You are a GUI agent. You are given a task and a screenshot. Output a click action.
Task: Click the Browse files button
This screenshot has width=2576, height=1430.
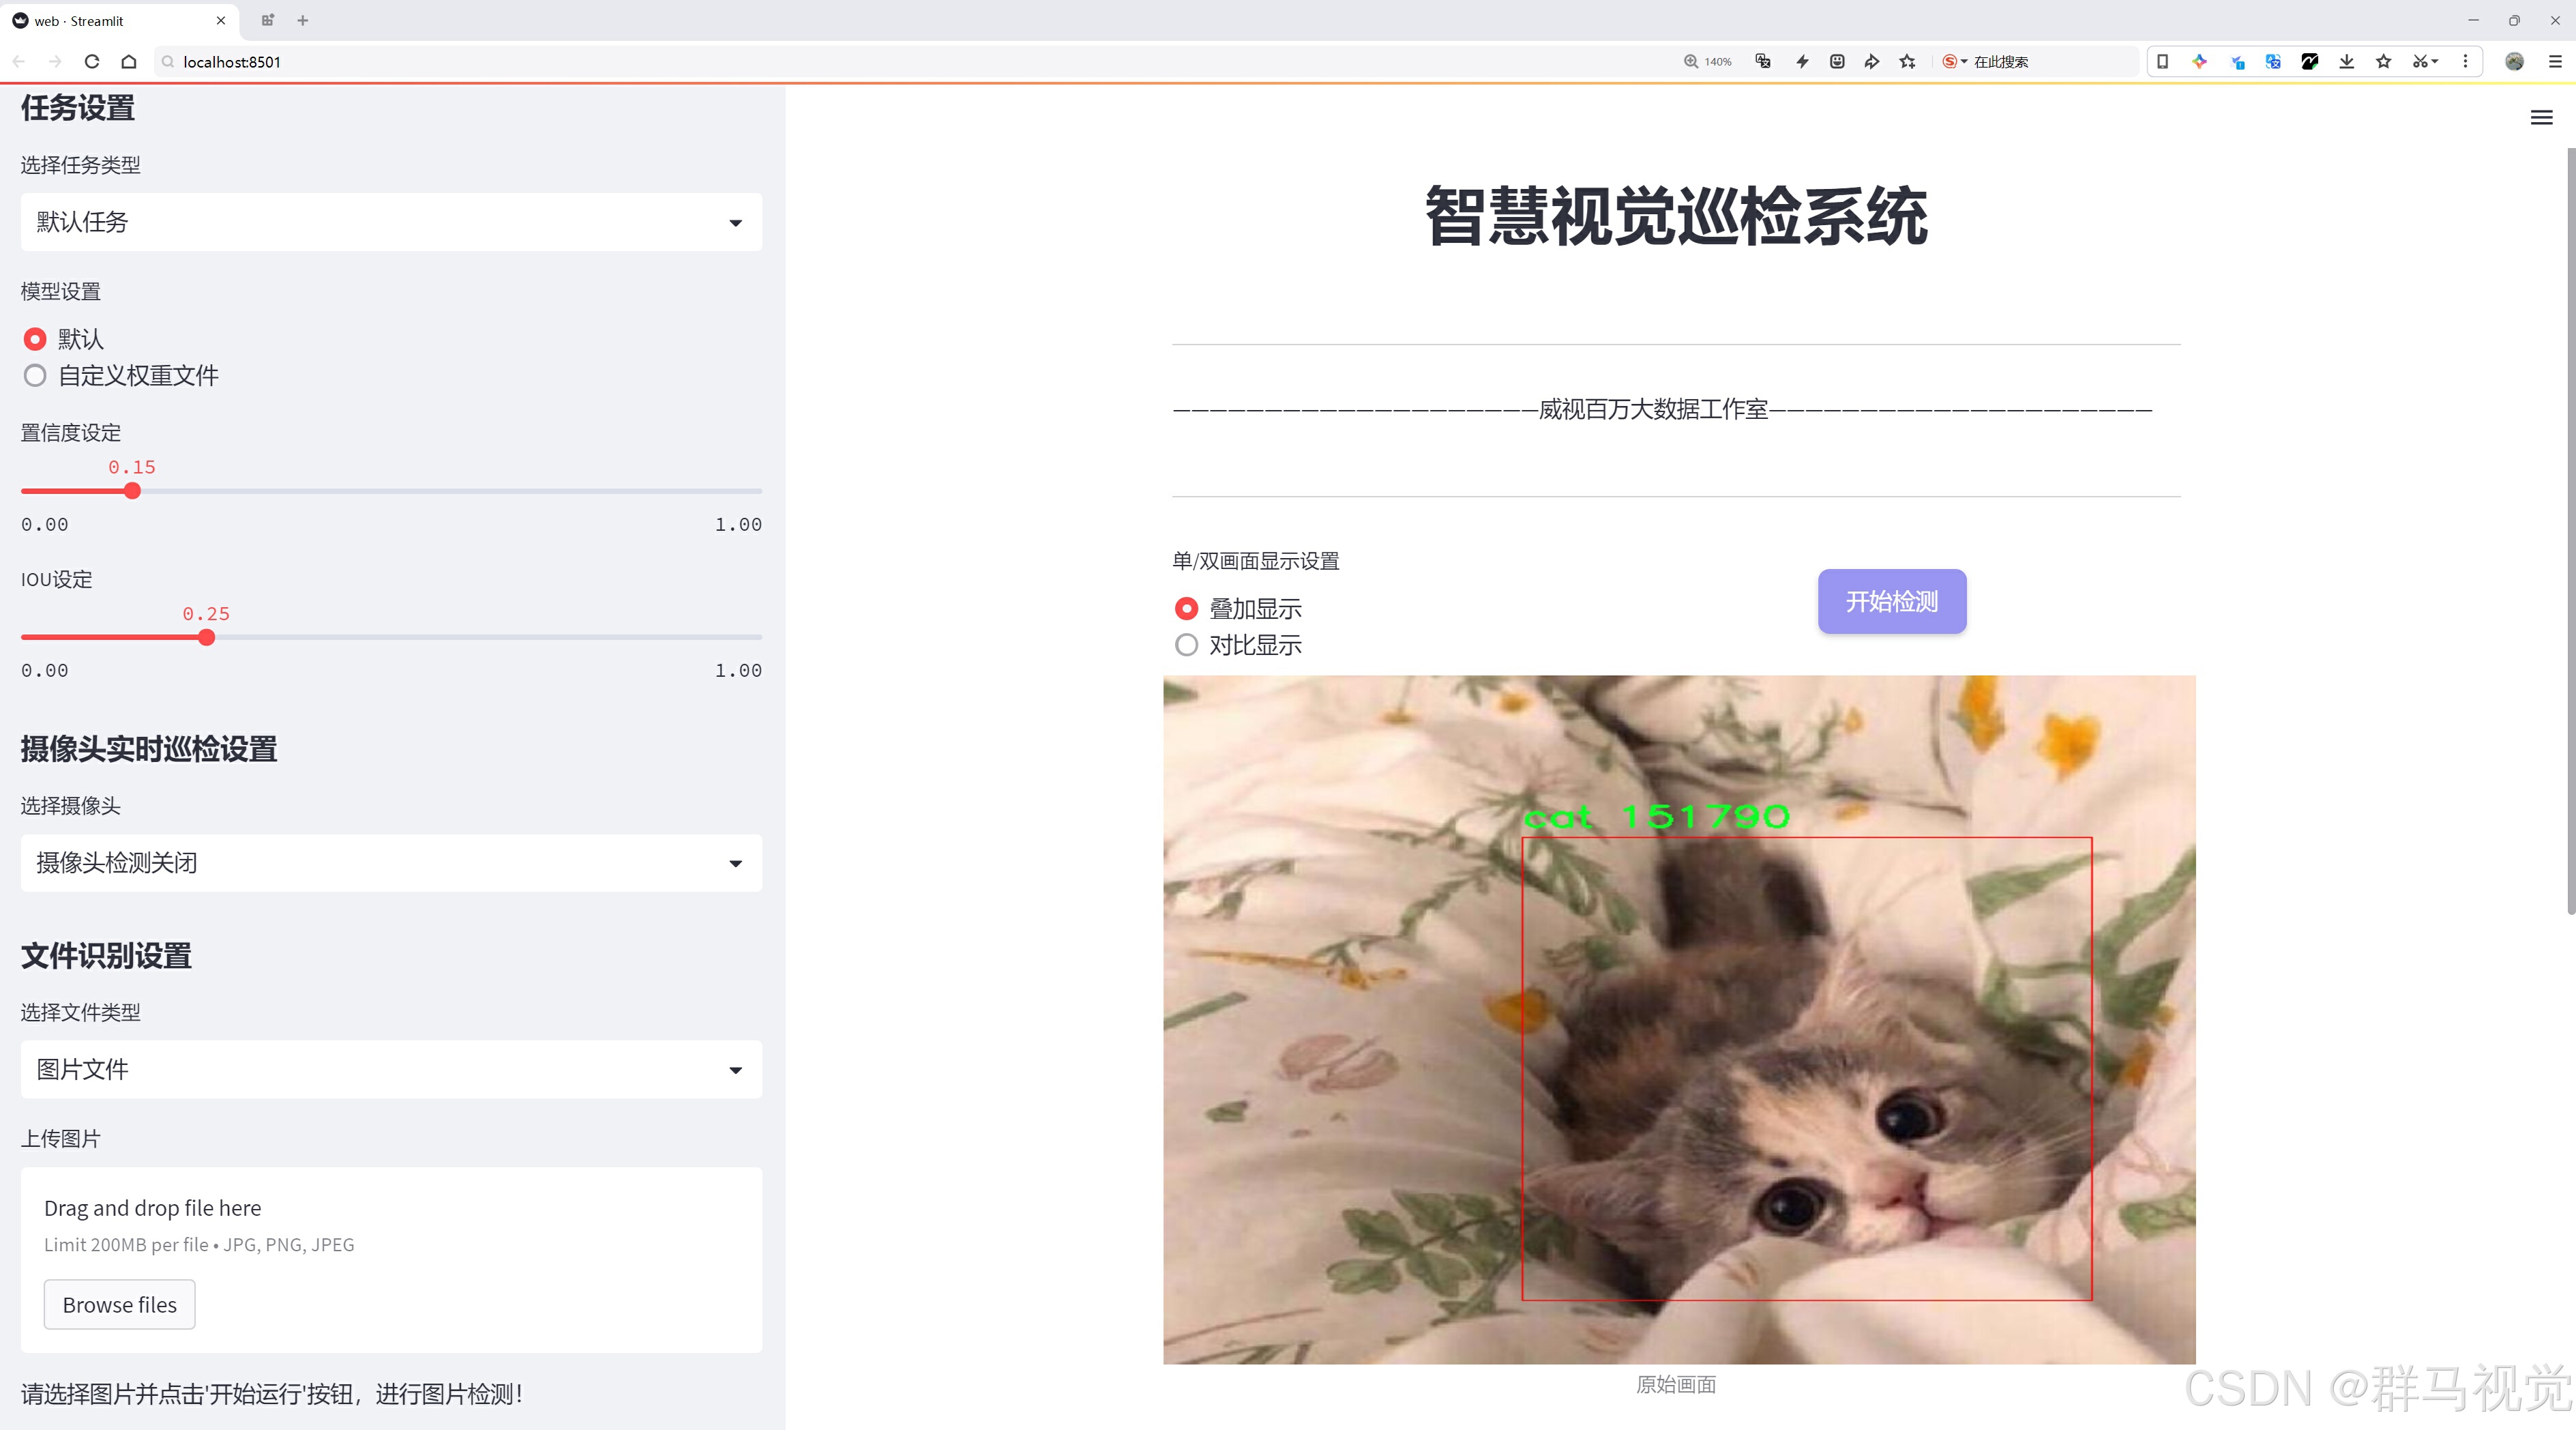119,1305
